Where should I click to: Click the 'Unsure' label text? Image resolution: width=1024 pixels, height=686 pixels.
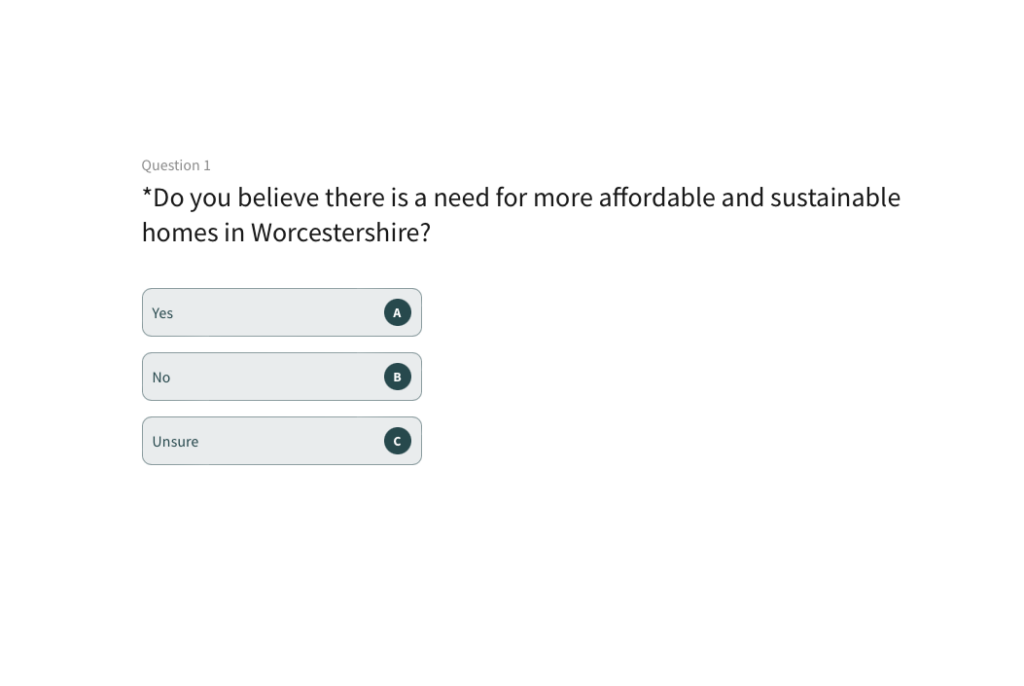coord(175,441)
